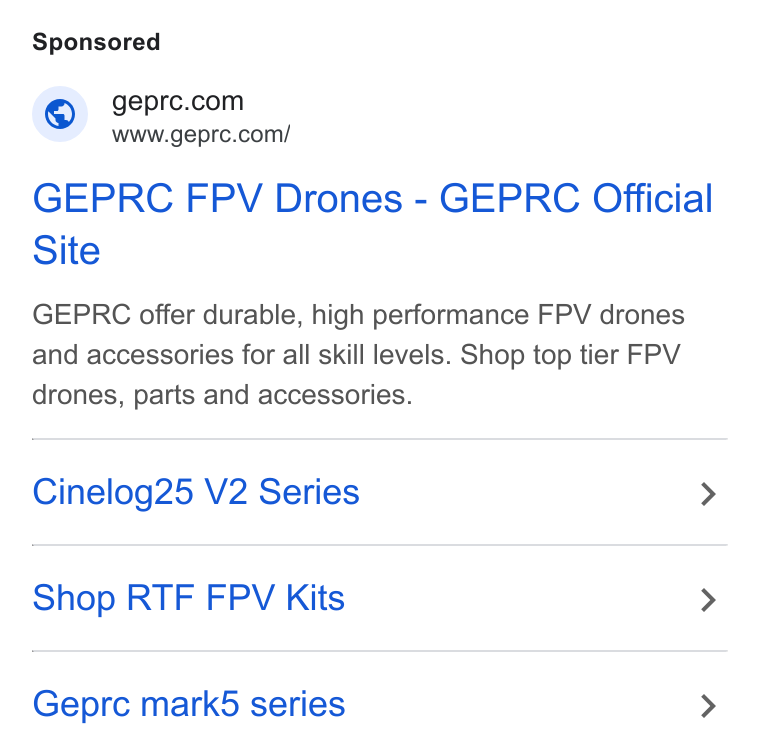
Task: Click the geprc.com site name
Action: (177, 102)
